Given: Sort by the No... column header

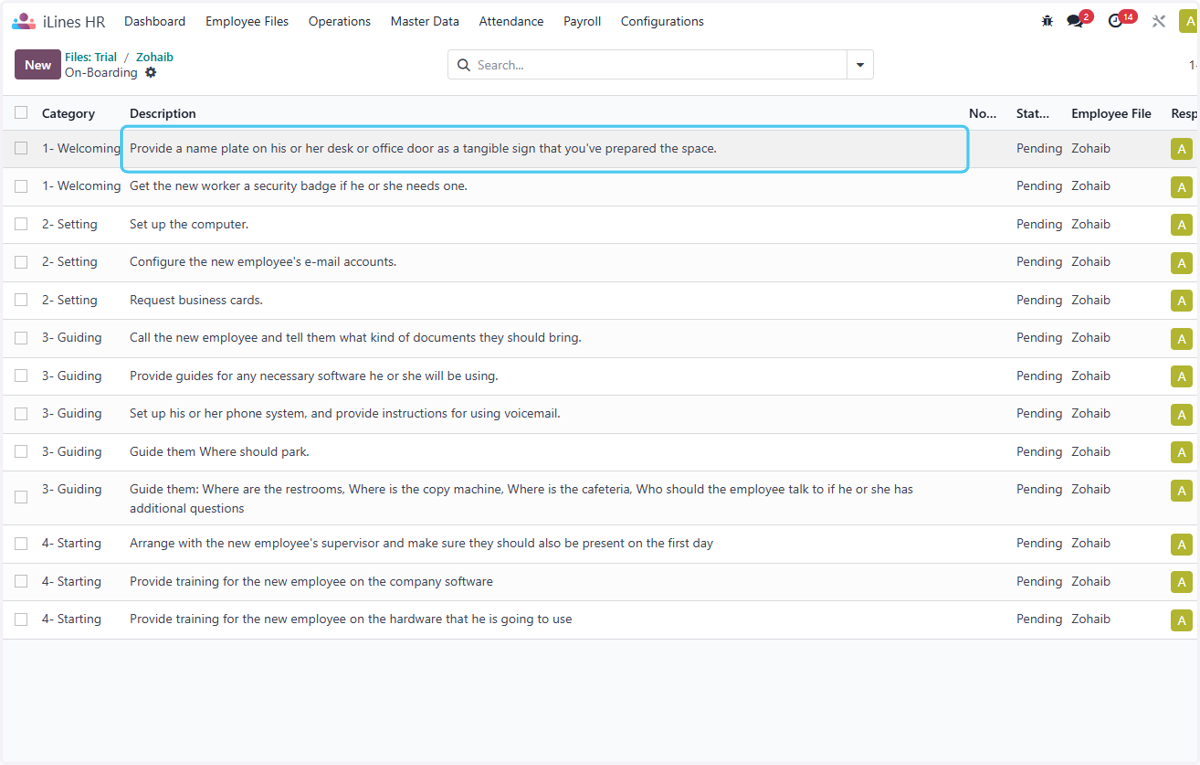Looking at the screenshot, I should 983,114.
